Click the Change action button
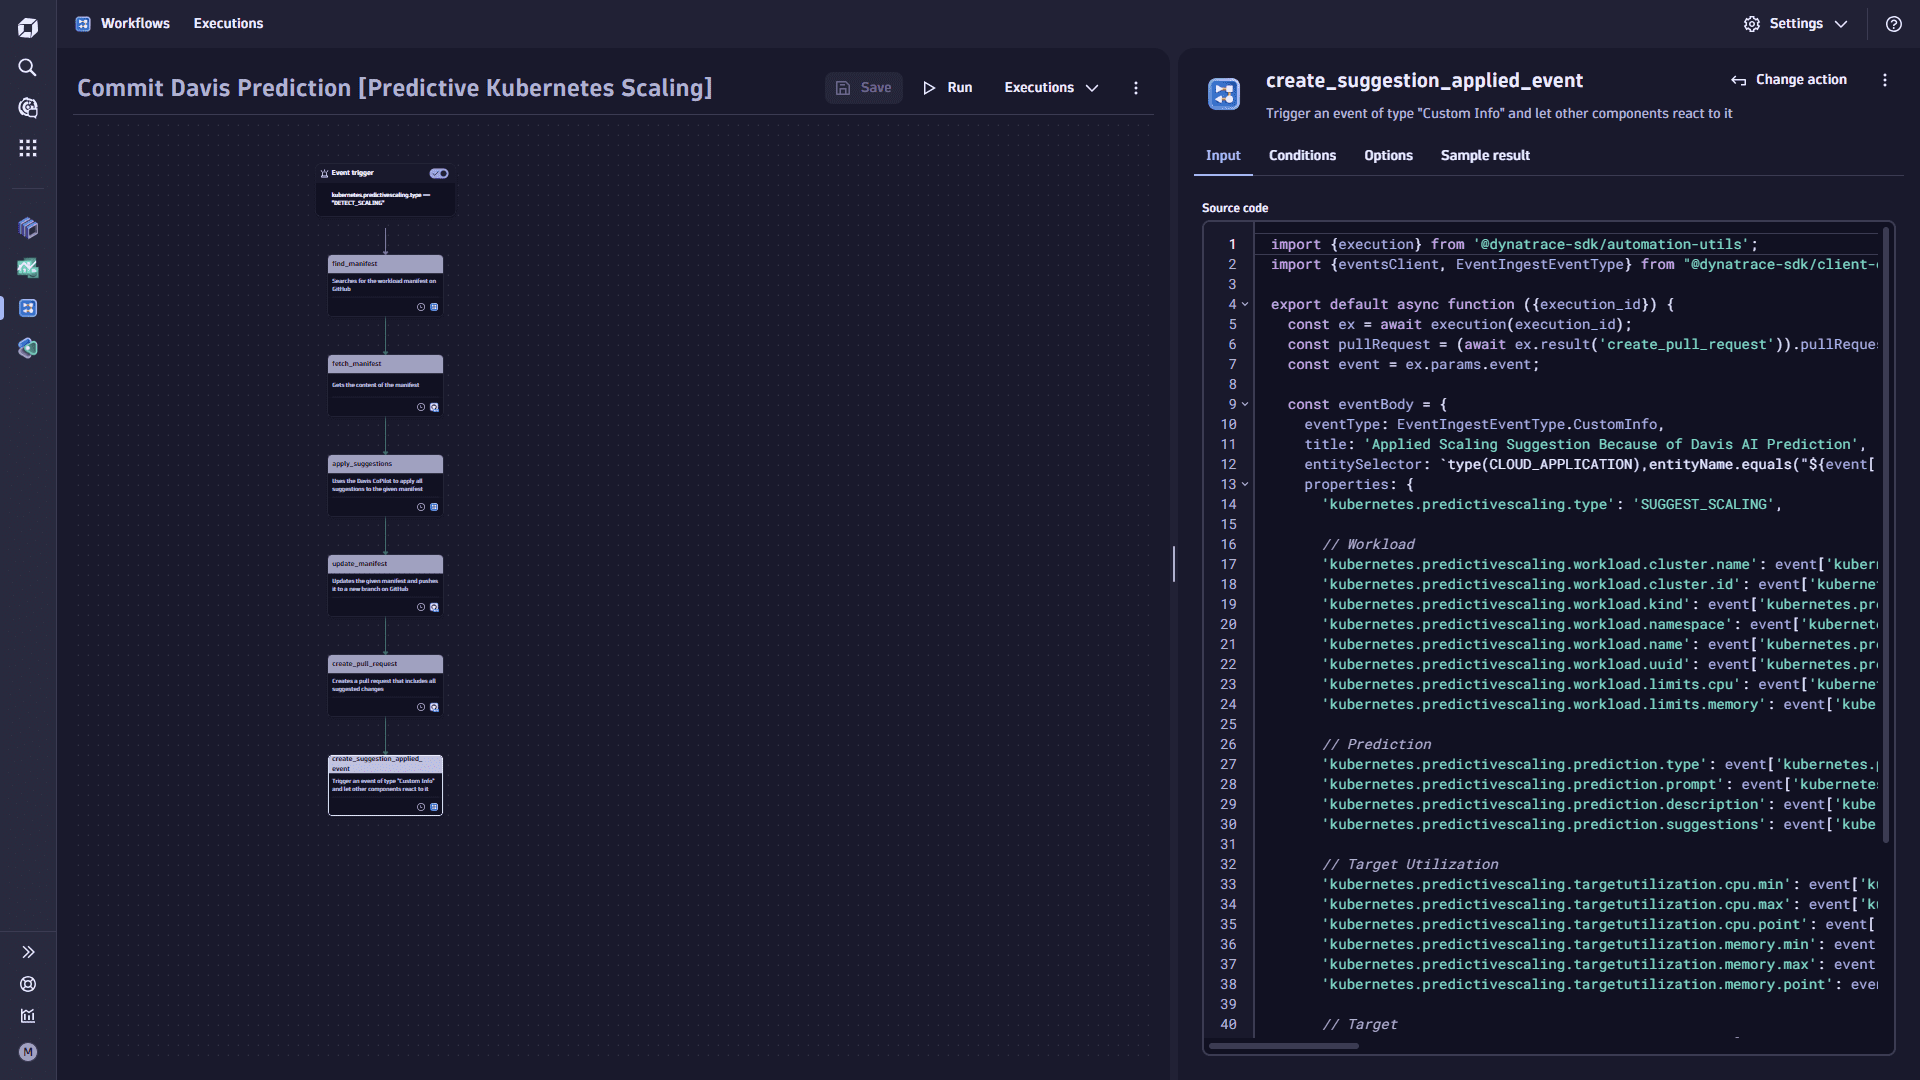Viewport: 1920px width, 1080px height. pos(1789,80)
